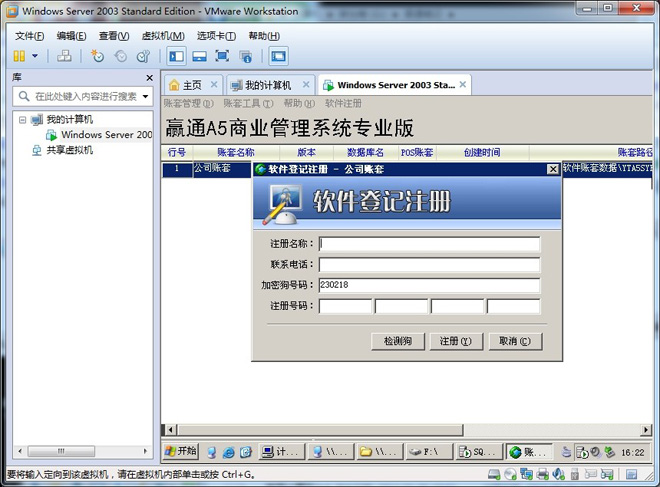
Task: Select 共享虚拟机 in library tree
Action: click(62, 150)
